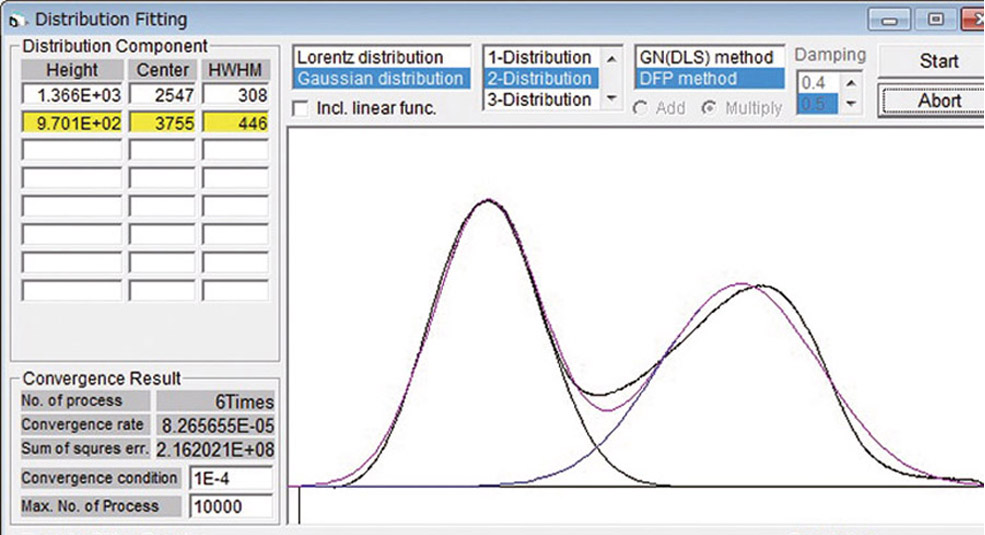This screenshot has height=535, width=985.
Task: Increase Damping value with up arrow
Action: [851, 83]
